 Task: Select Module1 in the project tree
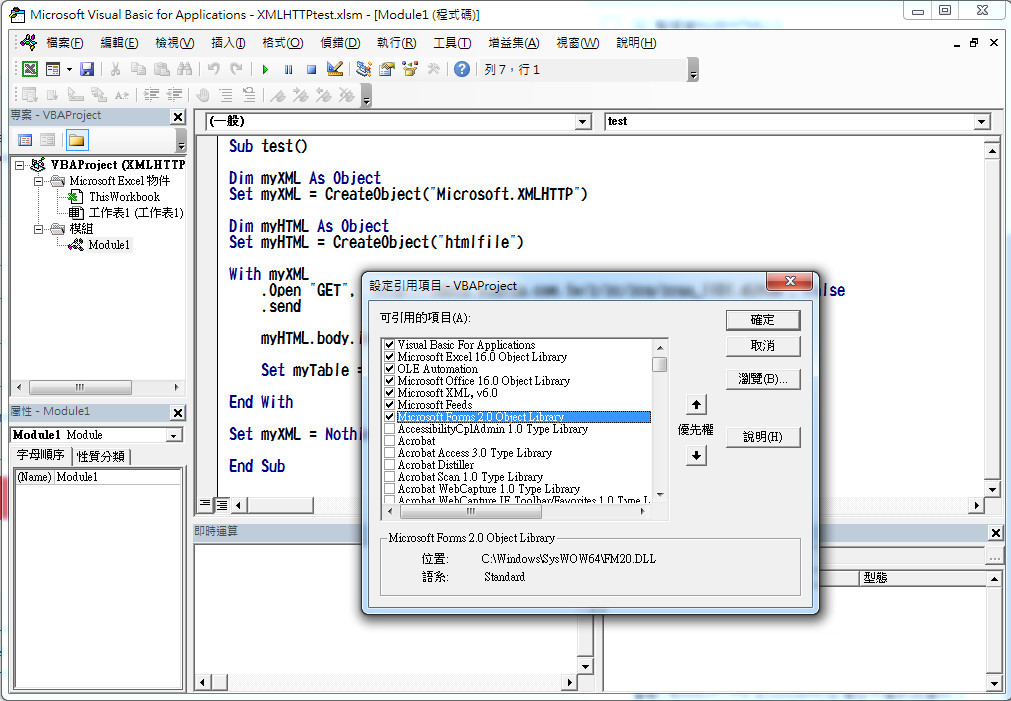(x=109, y=245)
